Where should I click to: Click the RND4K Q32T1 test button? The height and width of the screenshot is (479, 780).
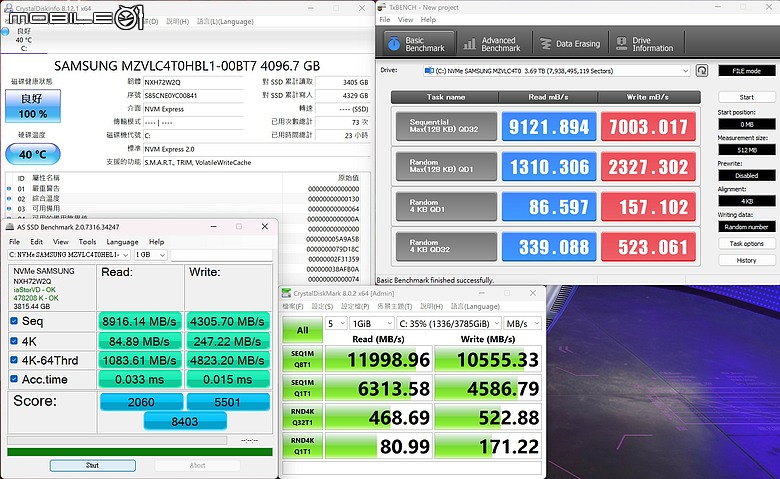click(x=302, y=417)
